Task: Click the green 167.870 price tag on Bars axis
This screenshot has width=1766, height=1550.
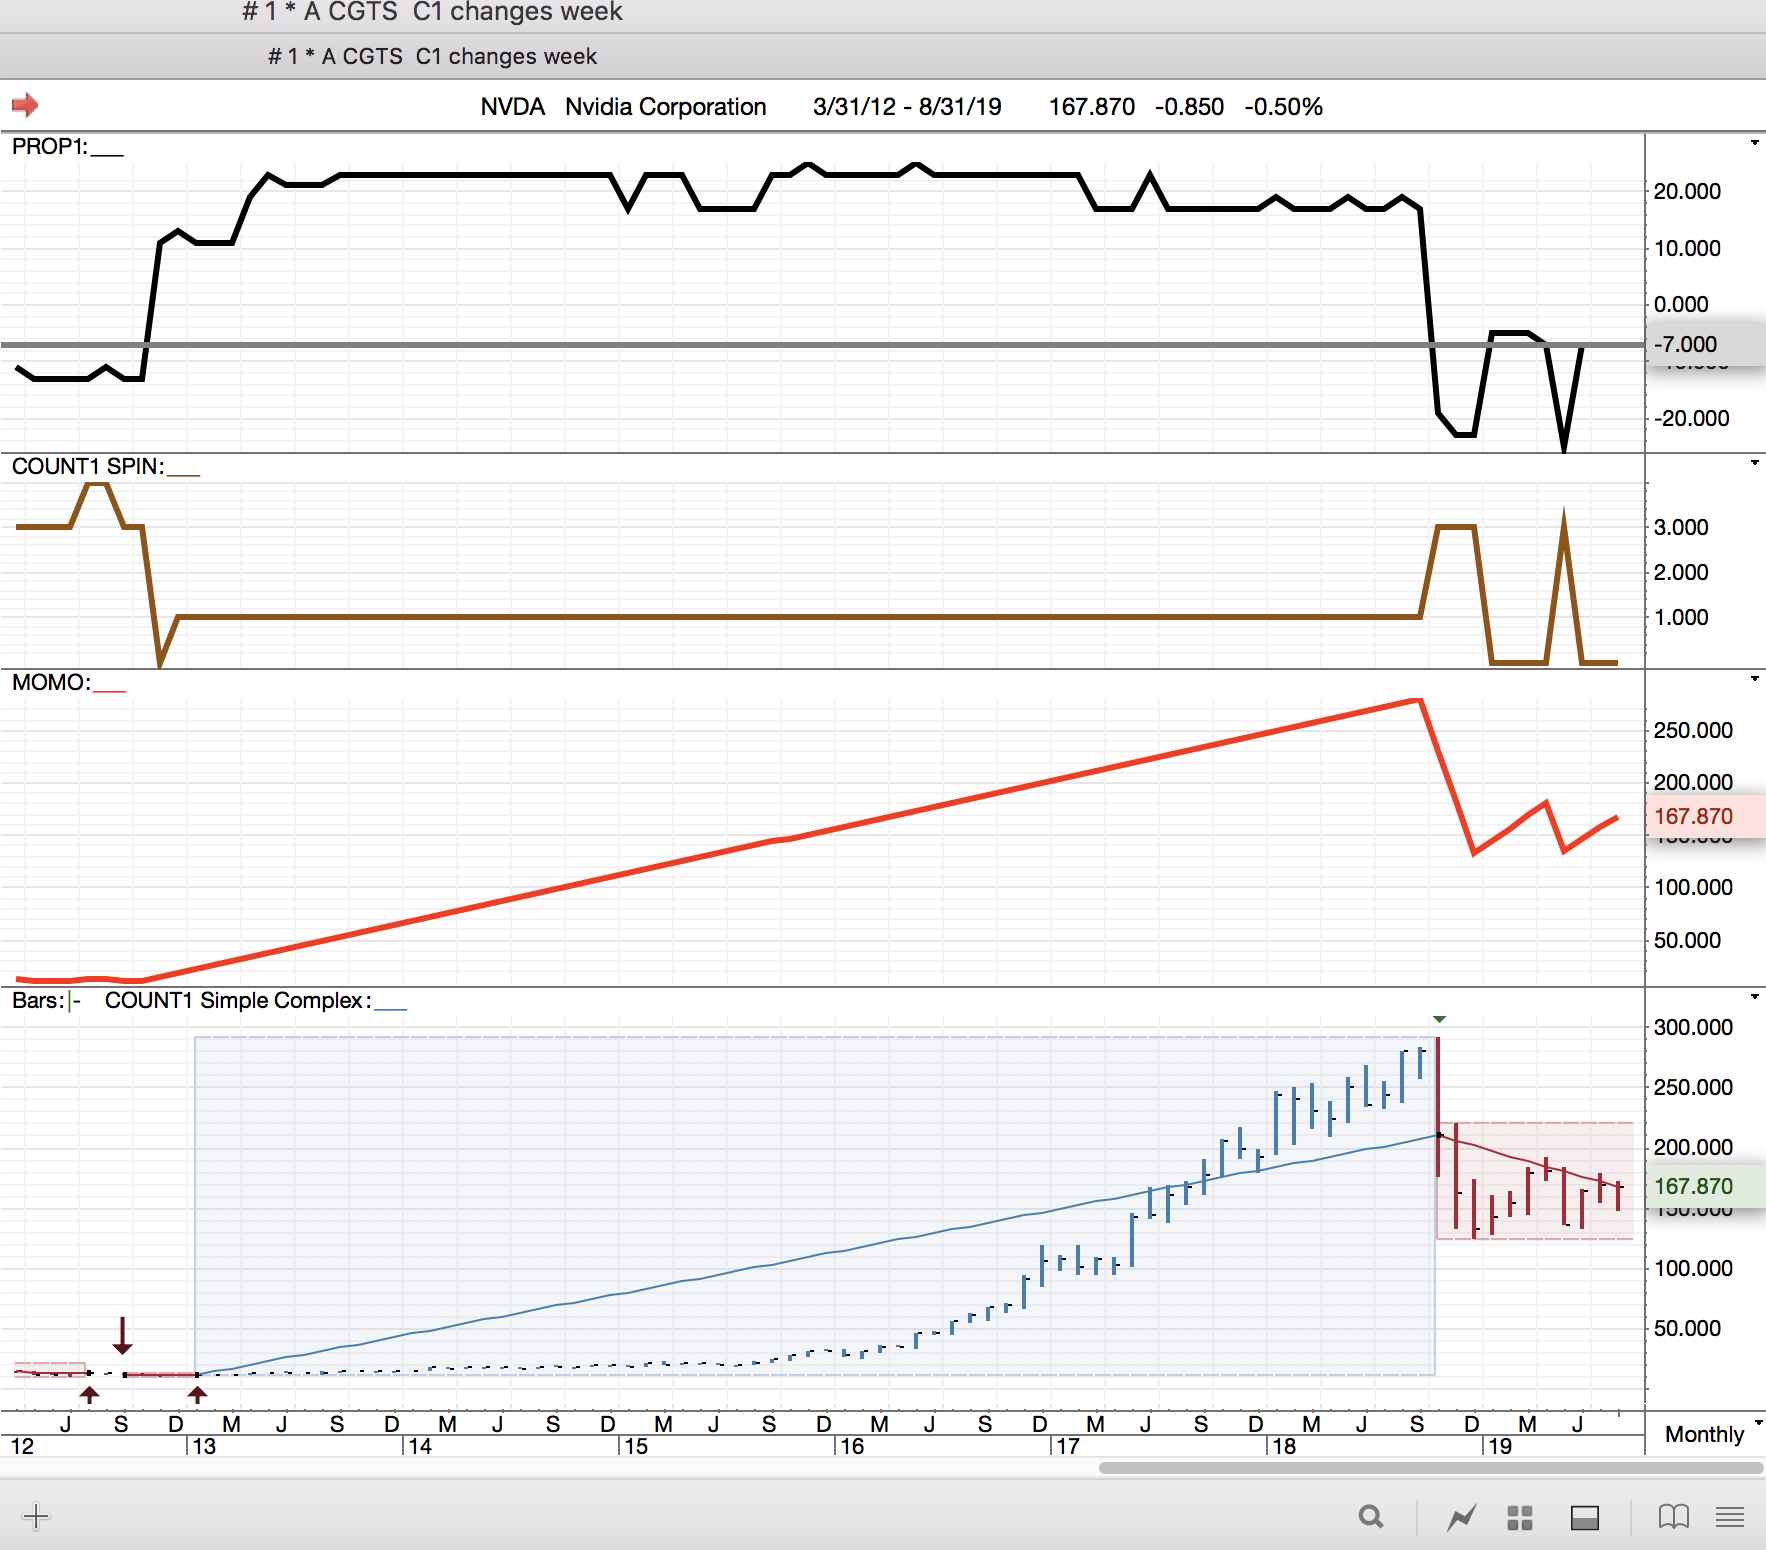Action: [x=1706, y=1186]
